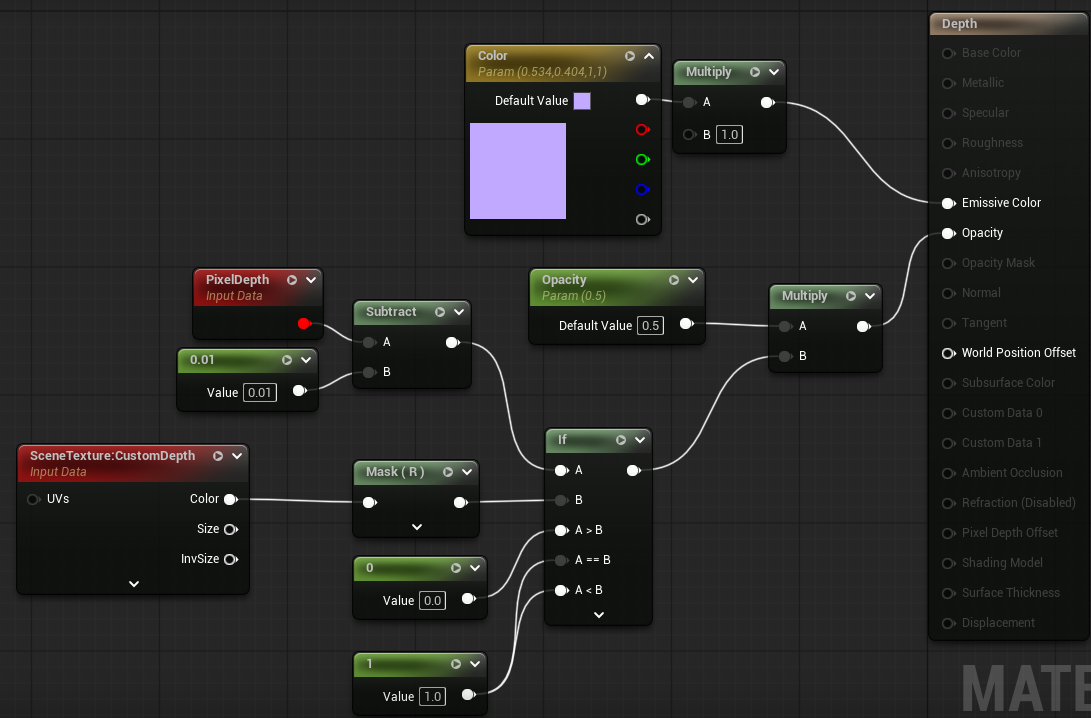Toggle preview icon on the Mask ( R ) node
The image size is (1091, 718).
coord(448,472)
